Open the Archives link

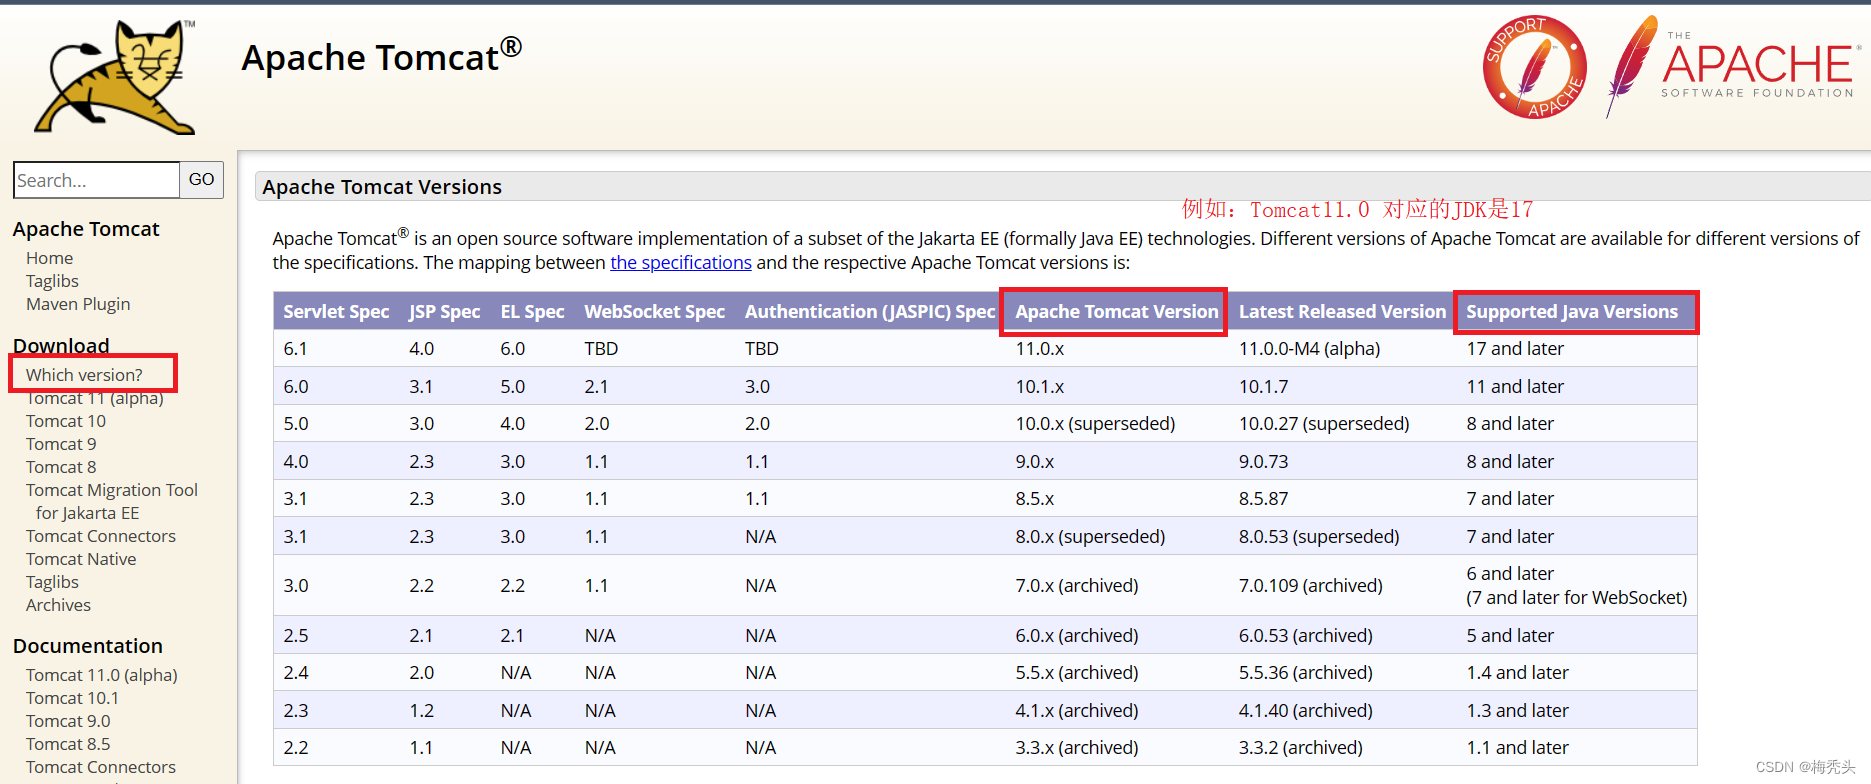58,605
